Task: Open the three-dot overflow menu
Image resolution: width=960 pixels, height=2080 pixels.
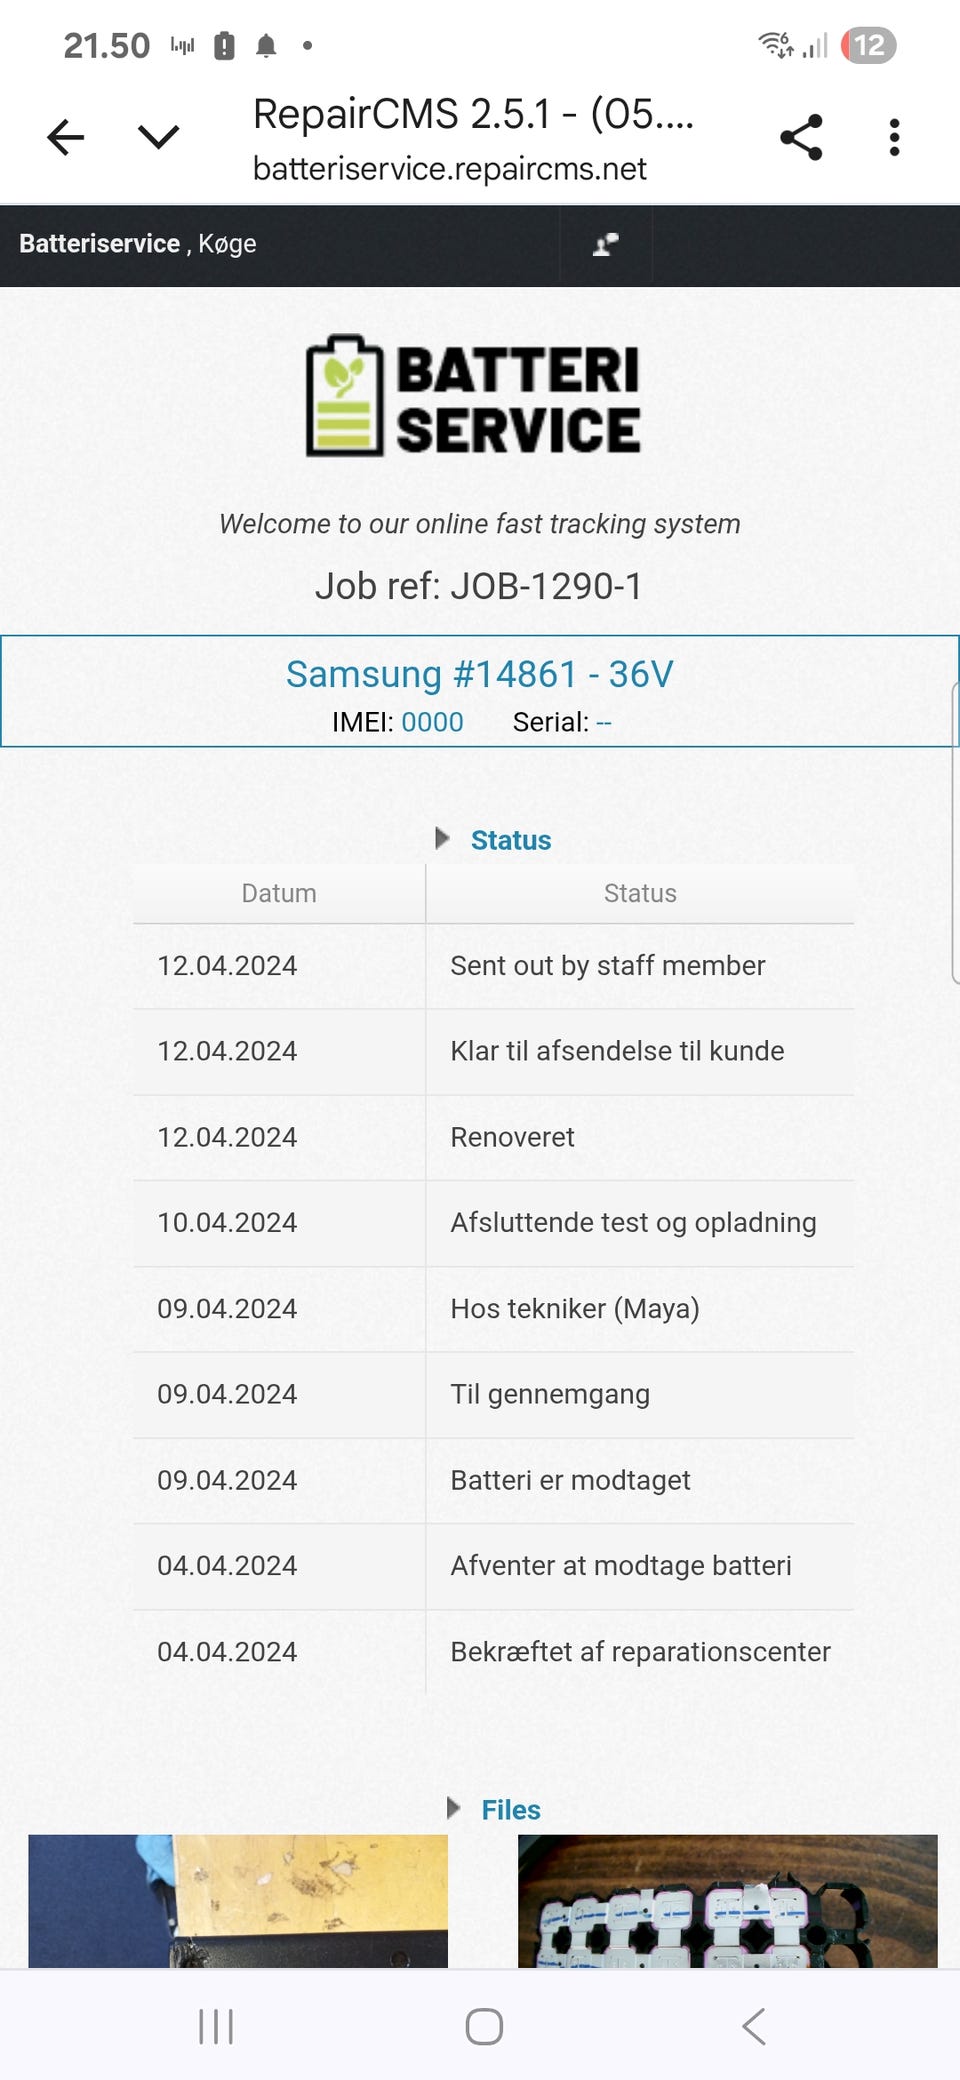Action: click(894, 137)
